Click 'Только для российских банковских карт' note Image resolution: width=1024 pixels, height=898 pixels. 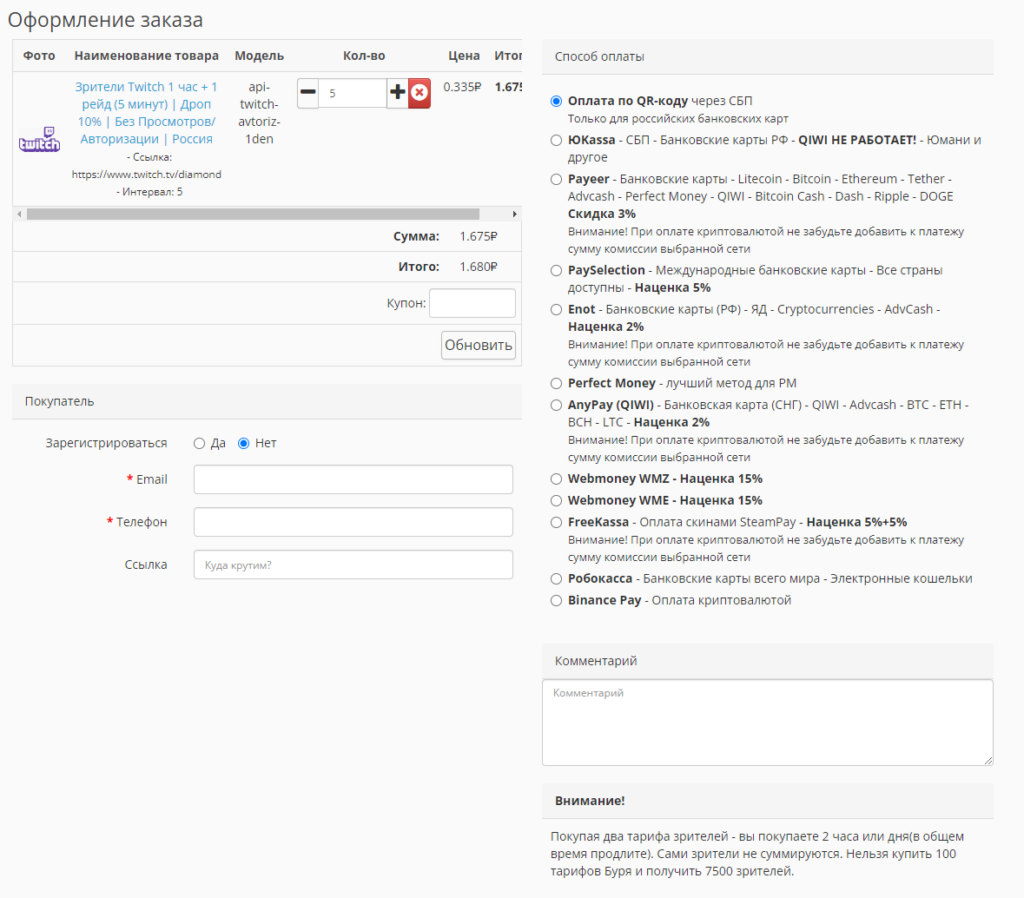point(678,119)
